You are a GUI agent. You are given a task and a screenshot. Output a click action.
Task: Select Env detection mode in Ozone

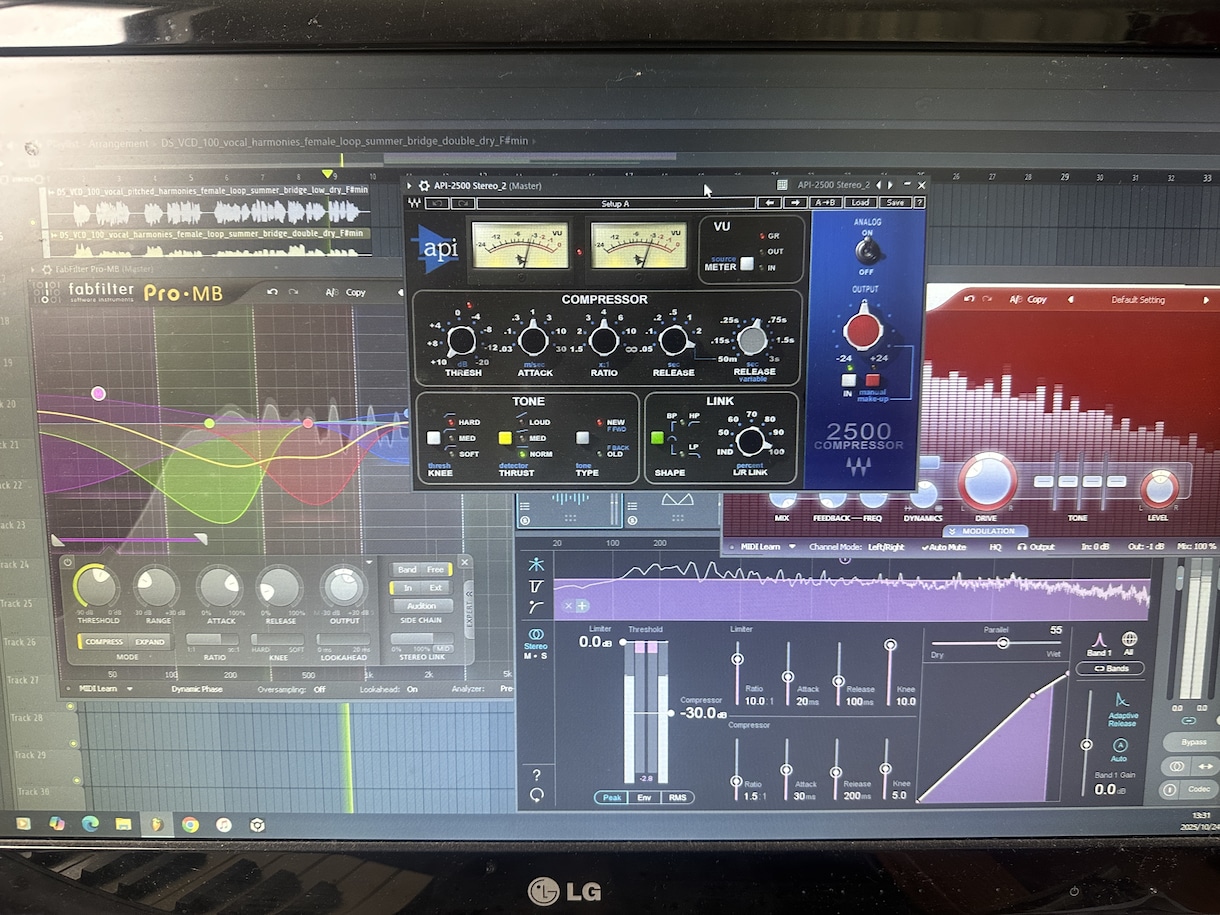(644, 798)
